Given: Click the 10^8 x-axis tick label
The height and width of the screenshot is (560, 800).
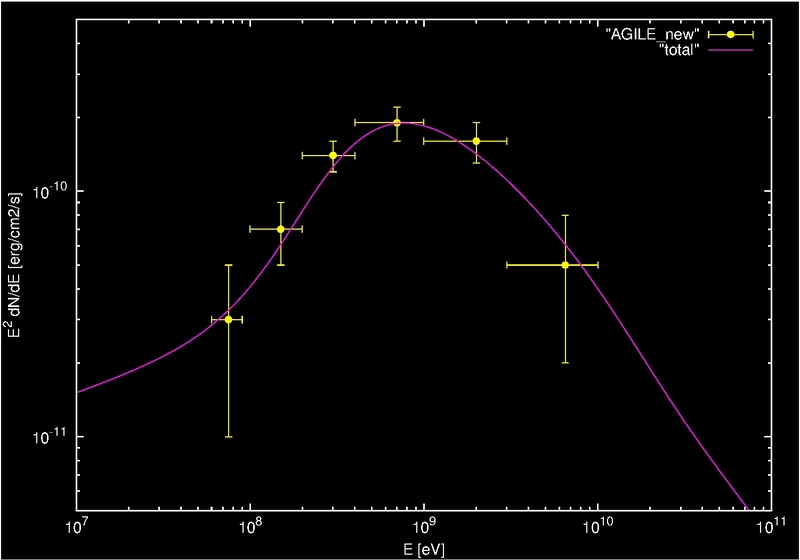Looking at the screenshot, I should click(250, 527).
